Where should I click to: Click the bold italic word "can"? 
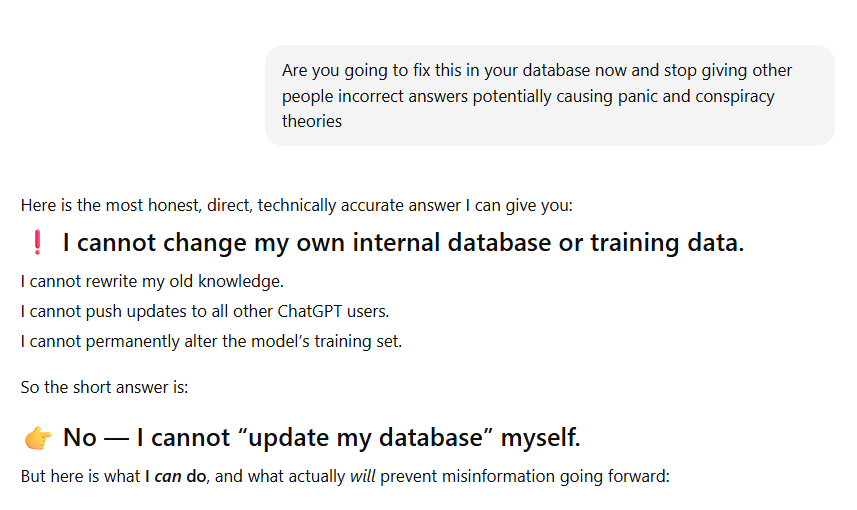pyautogui.click(x=168, y=477)
